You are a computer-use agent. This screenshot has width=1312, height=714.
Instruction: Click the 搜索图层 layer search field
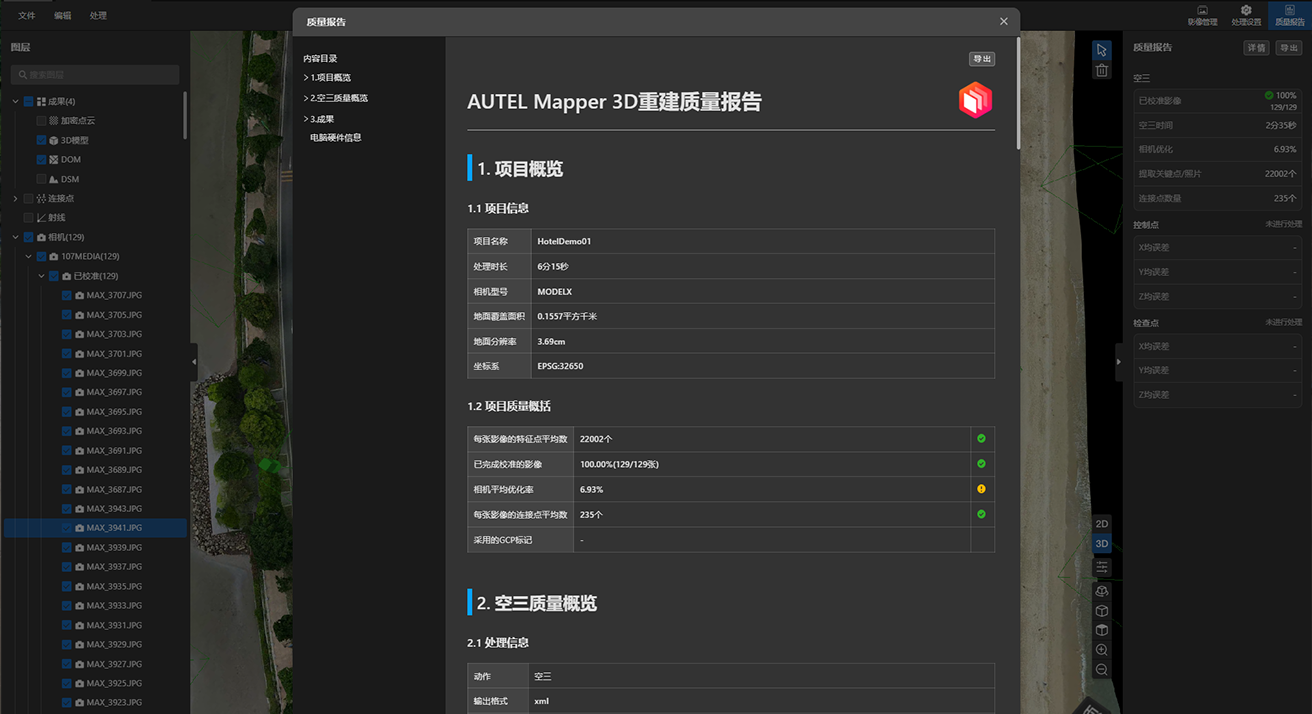coord(95,75)
